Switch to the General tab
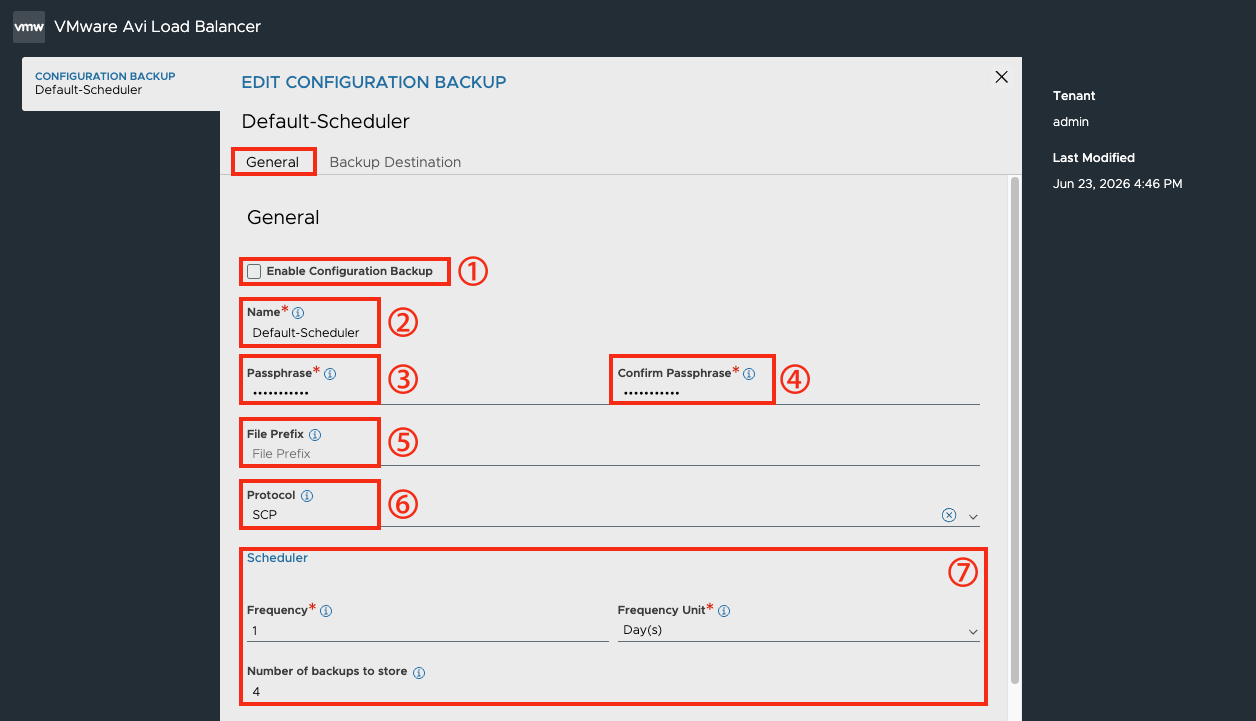 [x=273, y=162]
